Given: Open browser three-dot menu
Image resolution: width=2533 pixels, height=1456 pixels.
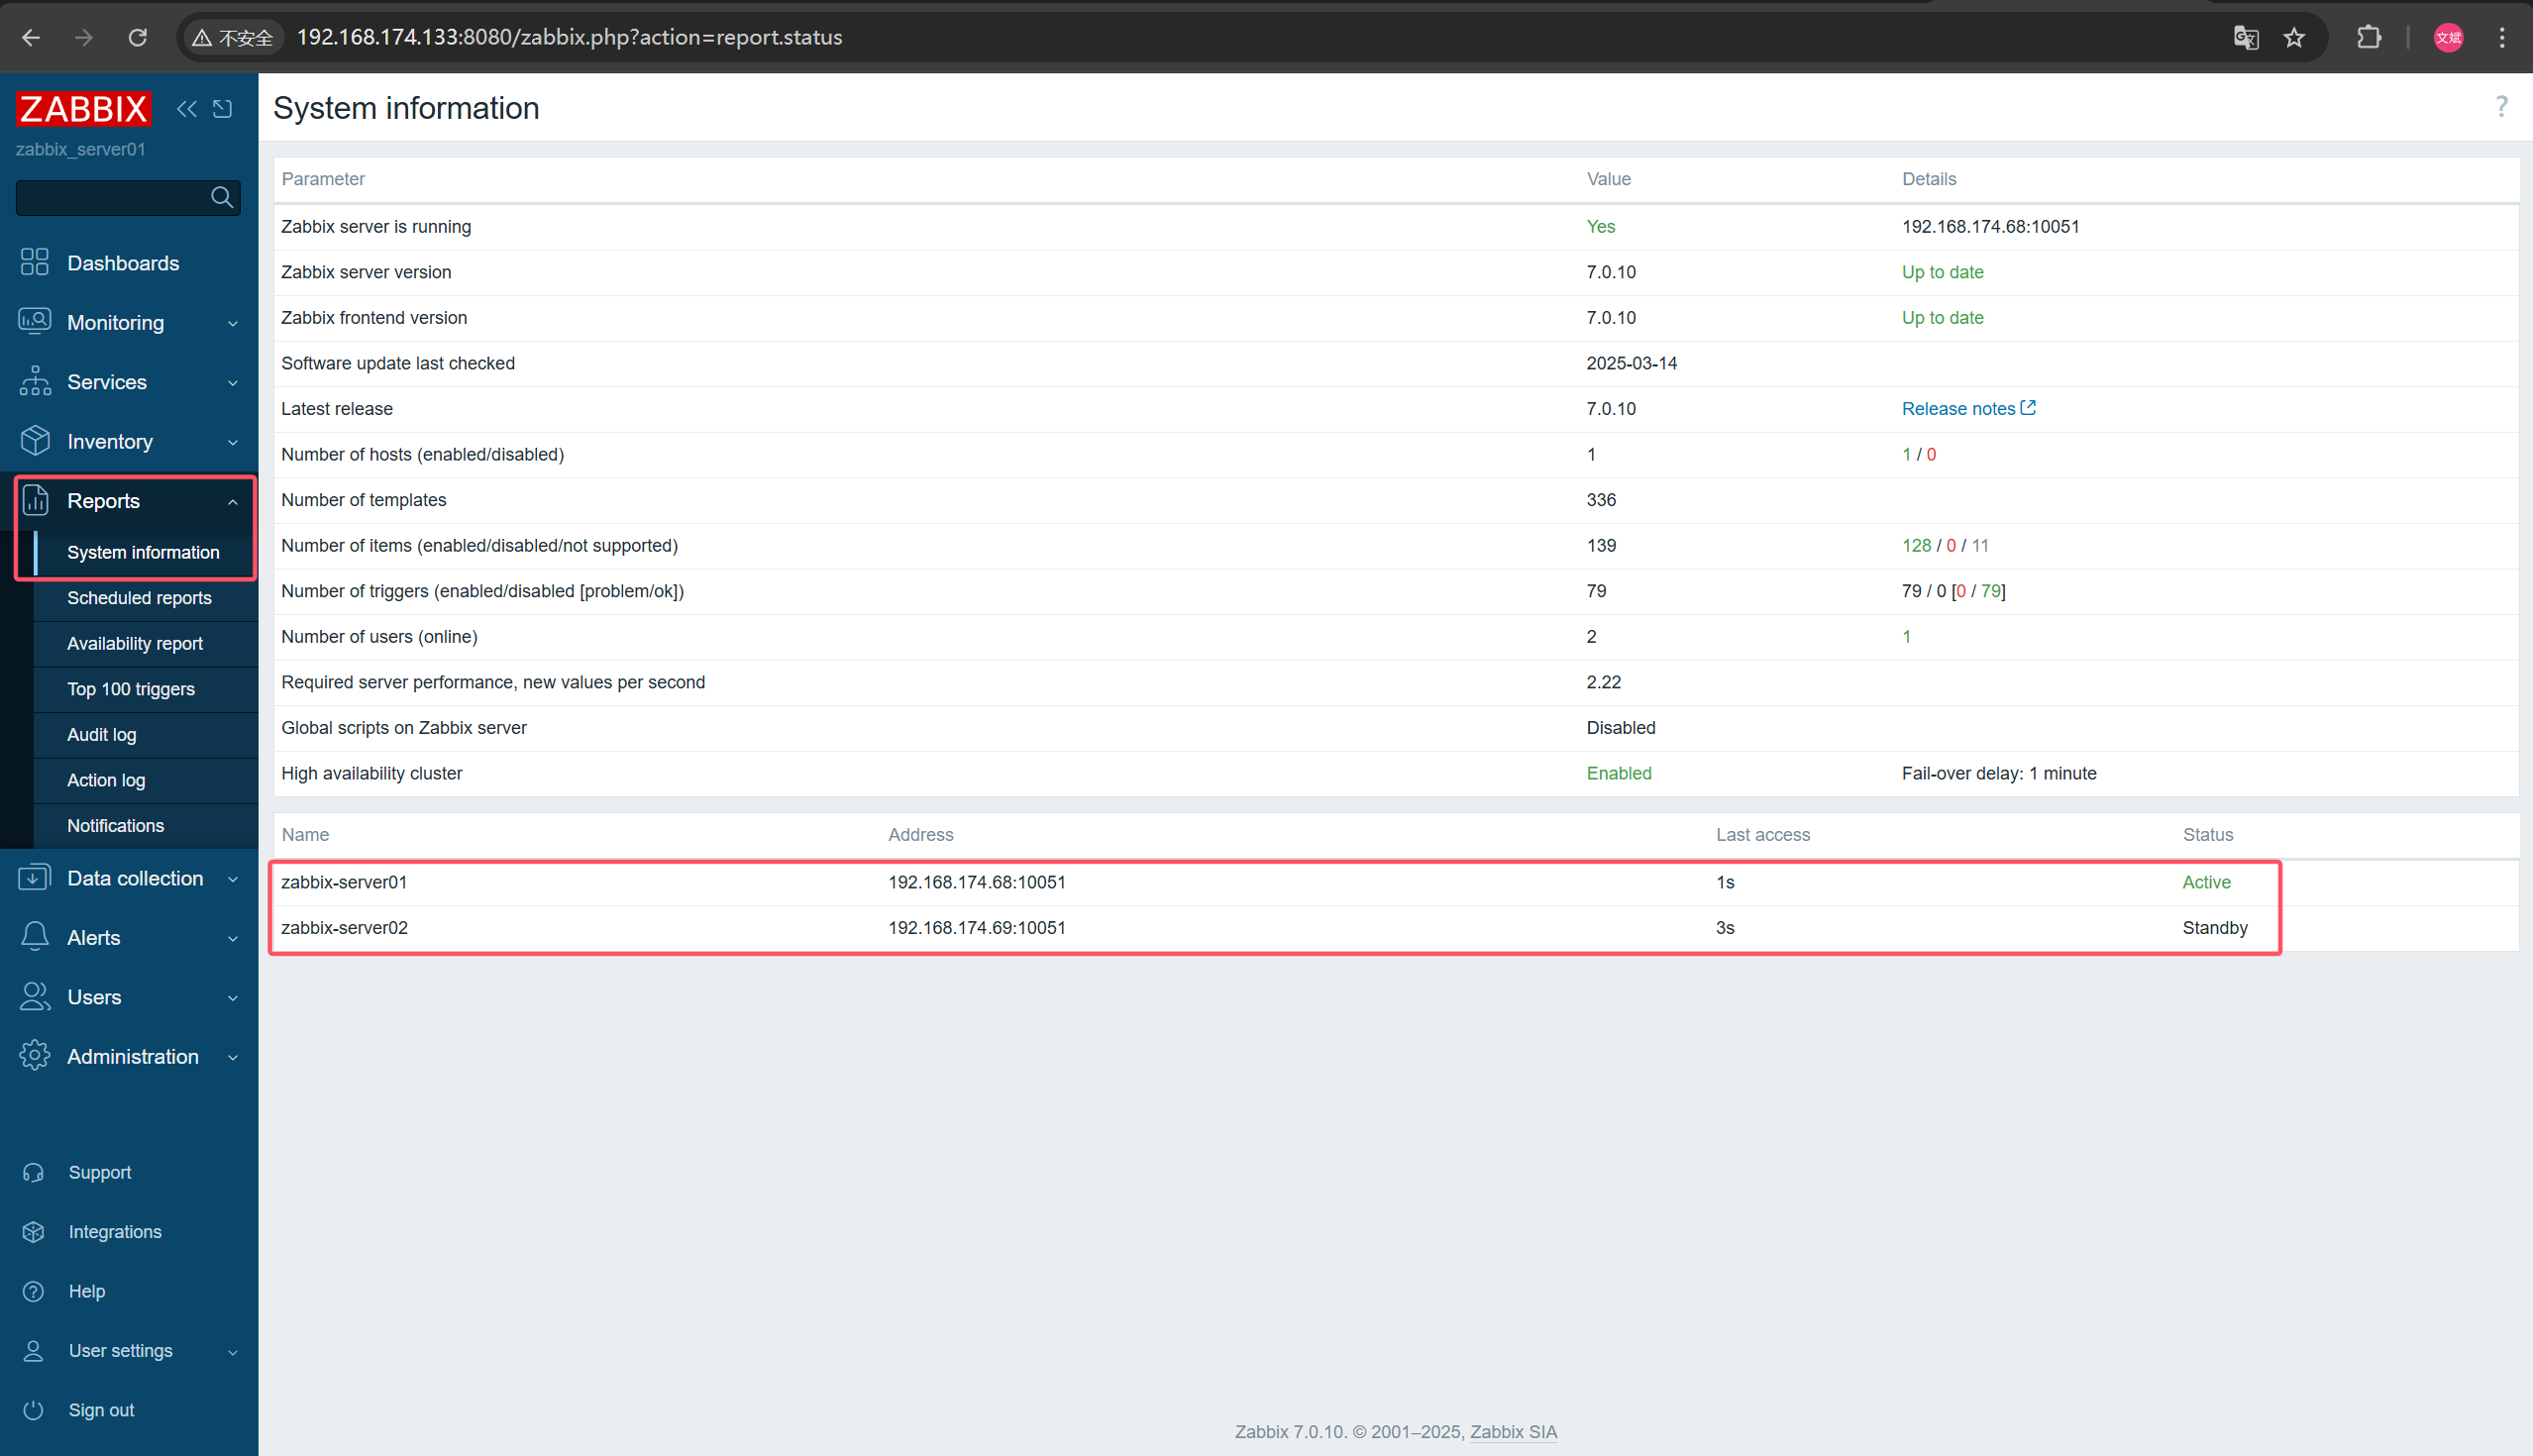Looking at the screenshot, I should [x=2502, y=37].
